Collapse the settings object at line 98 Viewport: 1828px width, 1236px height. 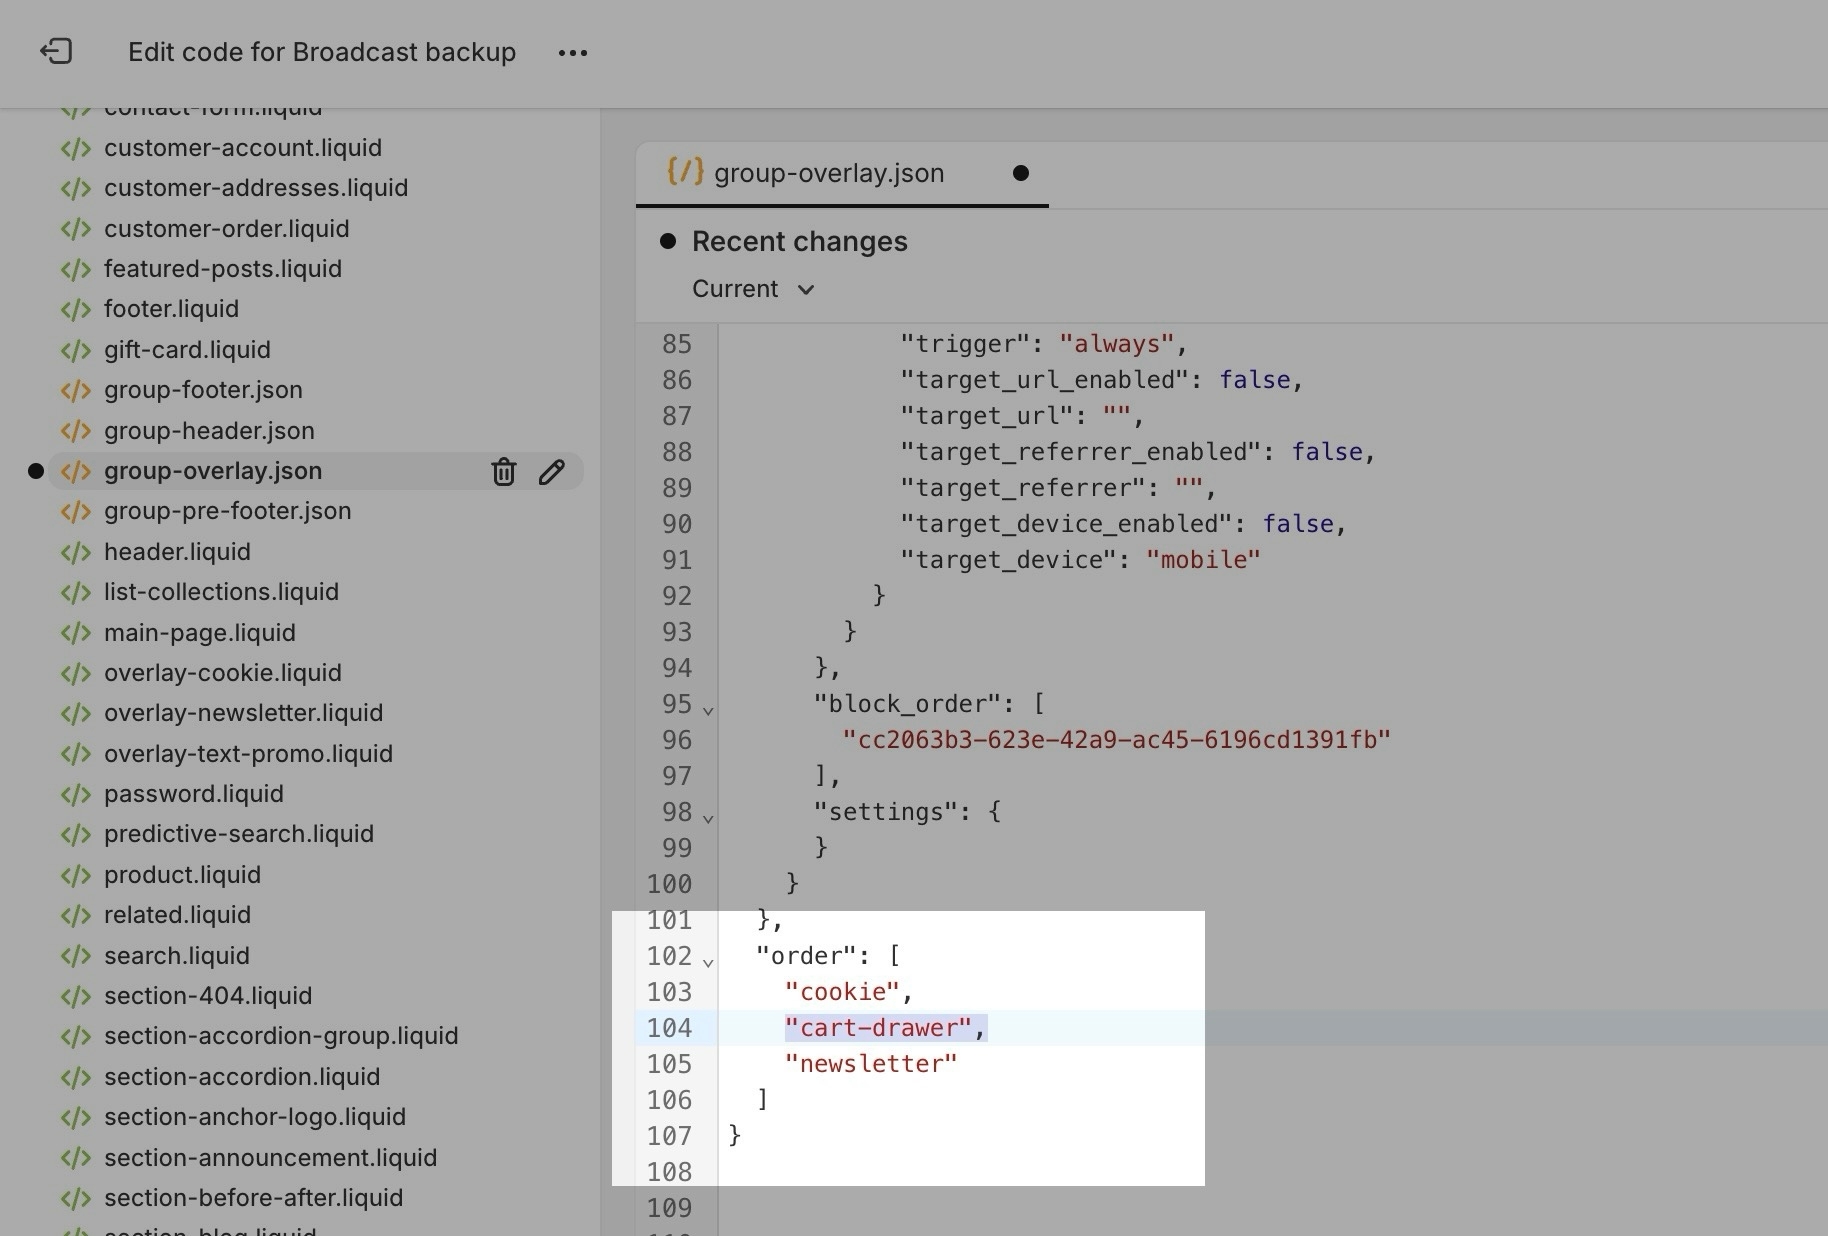(708, 818)
